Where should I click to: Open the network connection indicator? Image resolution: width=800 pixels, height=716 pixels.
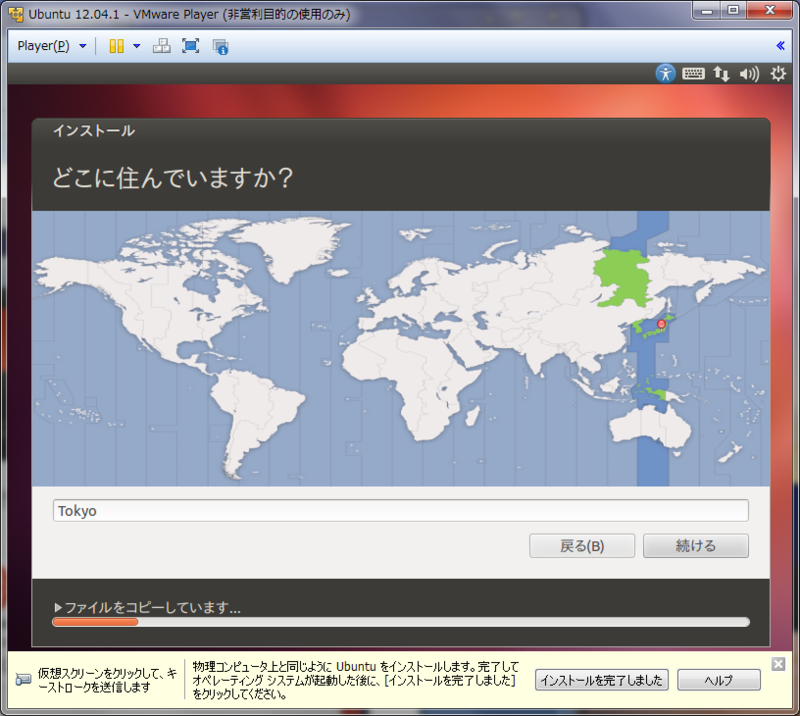coord(721,73)
